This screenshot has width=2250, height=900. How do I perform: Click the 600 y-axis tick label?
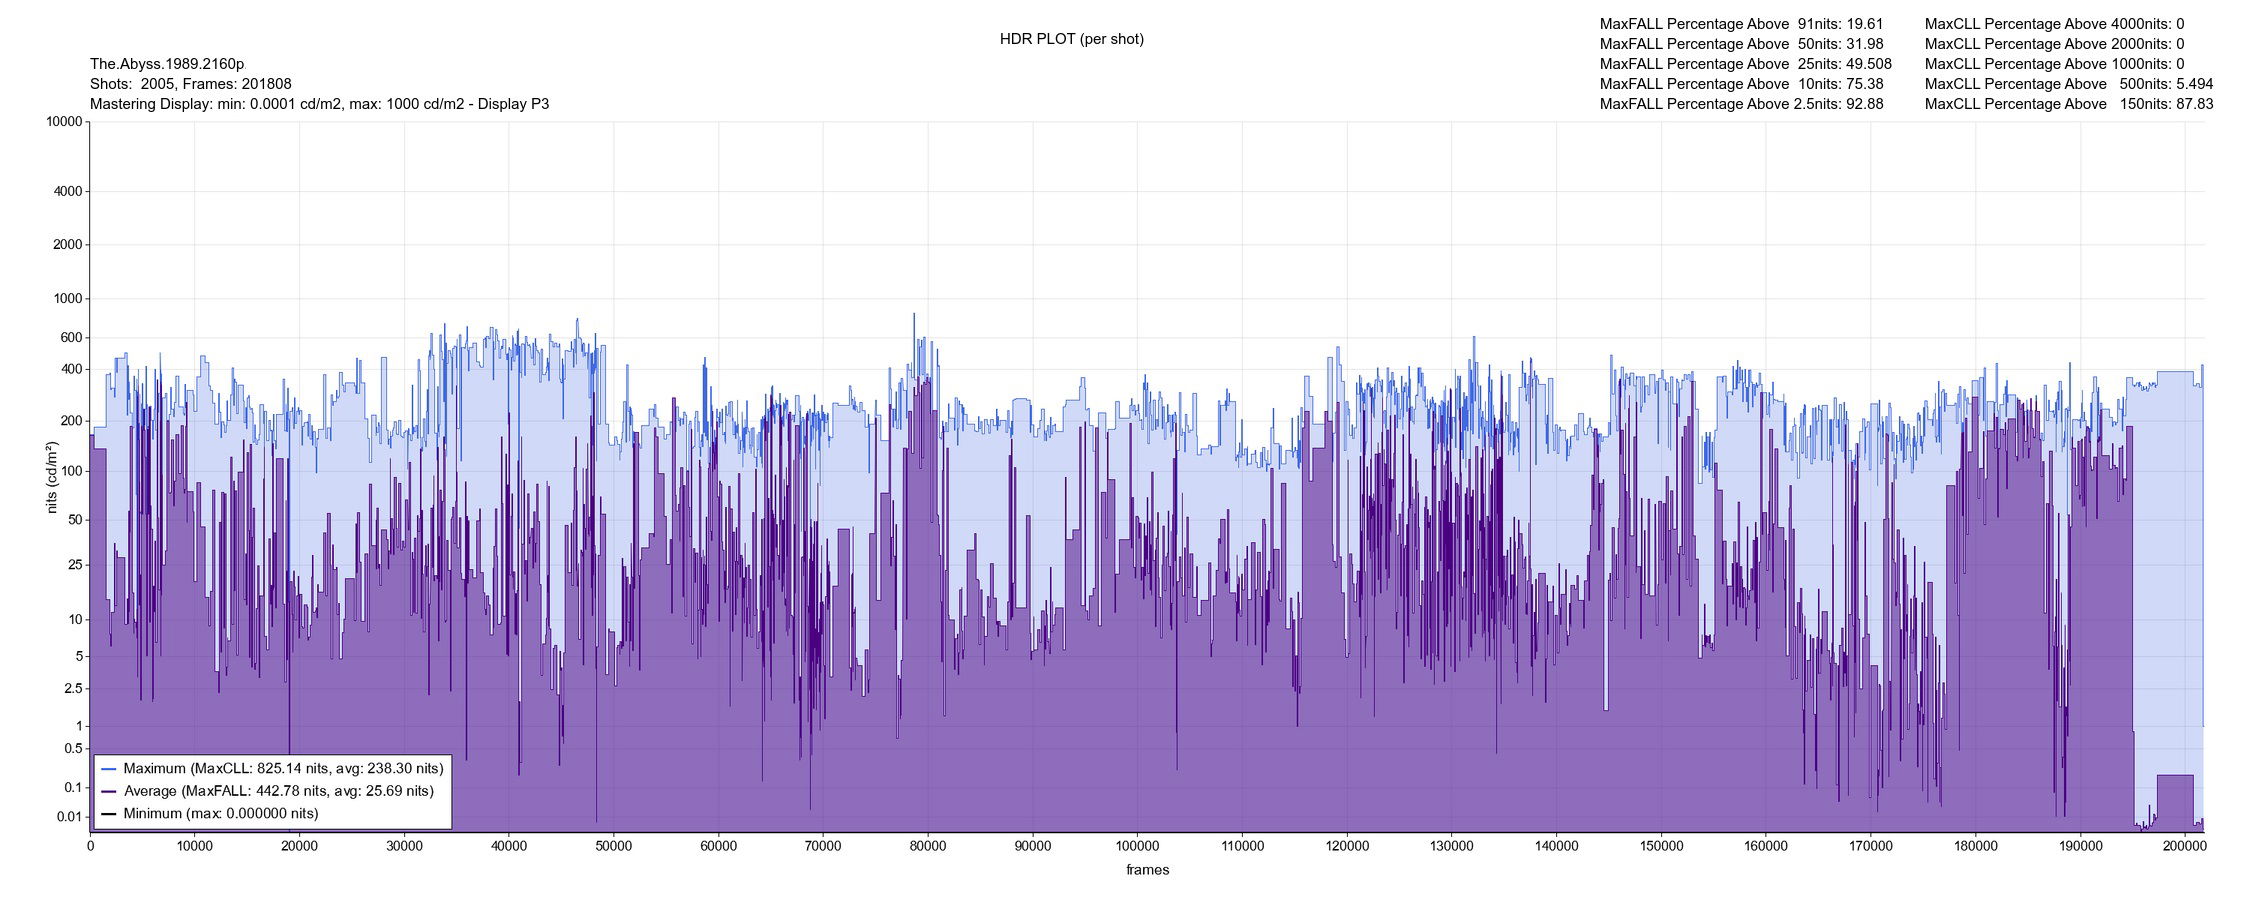[x=72, y=338]
